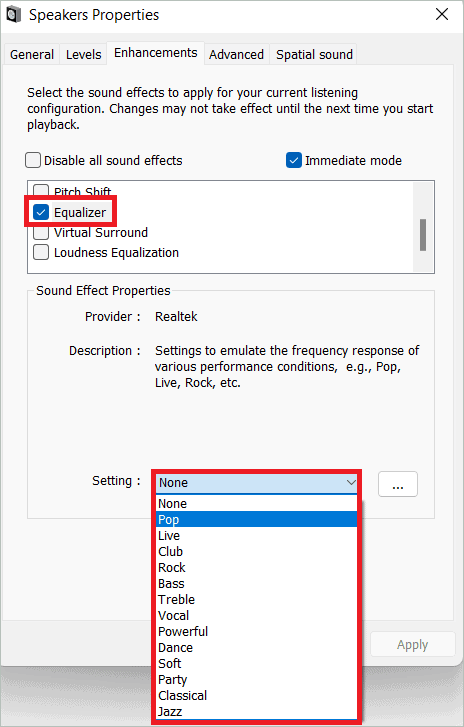Open the ellipsis settings button

[398, 484]
